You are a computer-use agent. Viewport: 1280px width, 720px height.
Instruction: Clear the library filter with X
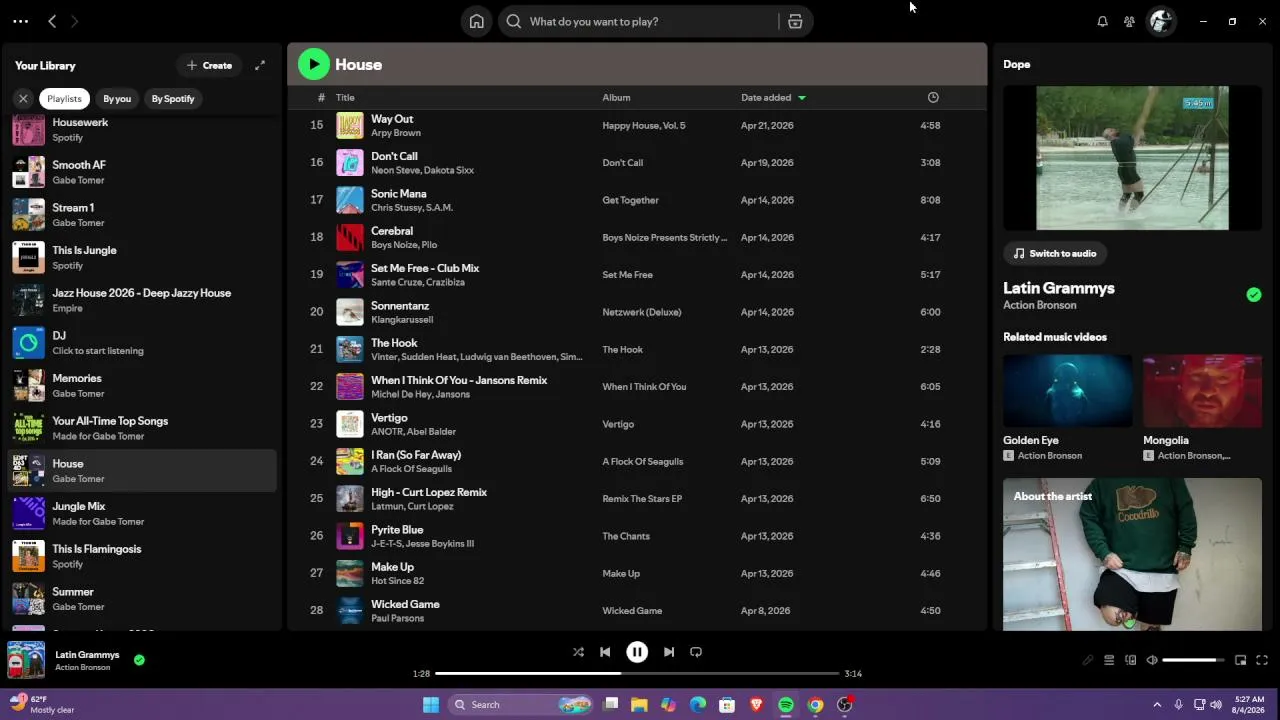pyautogui.click(x=23, y=98)
